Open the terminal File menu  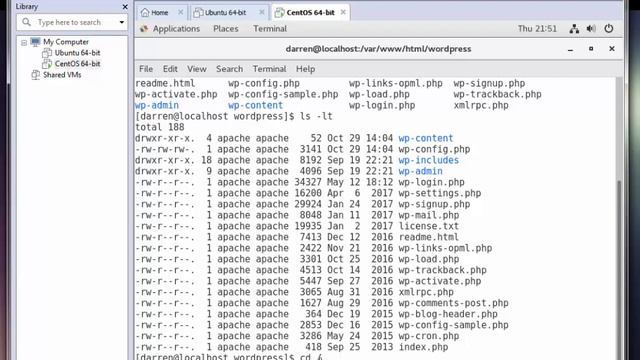[x=146, y=69]
